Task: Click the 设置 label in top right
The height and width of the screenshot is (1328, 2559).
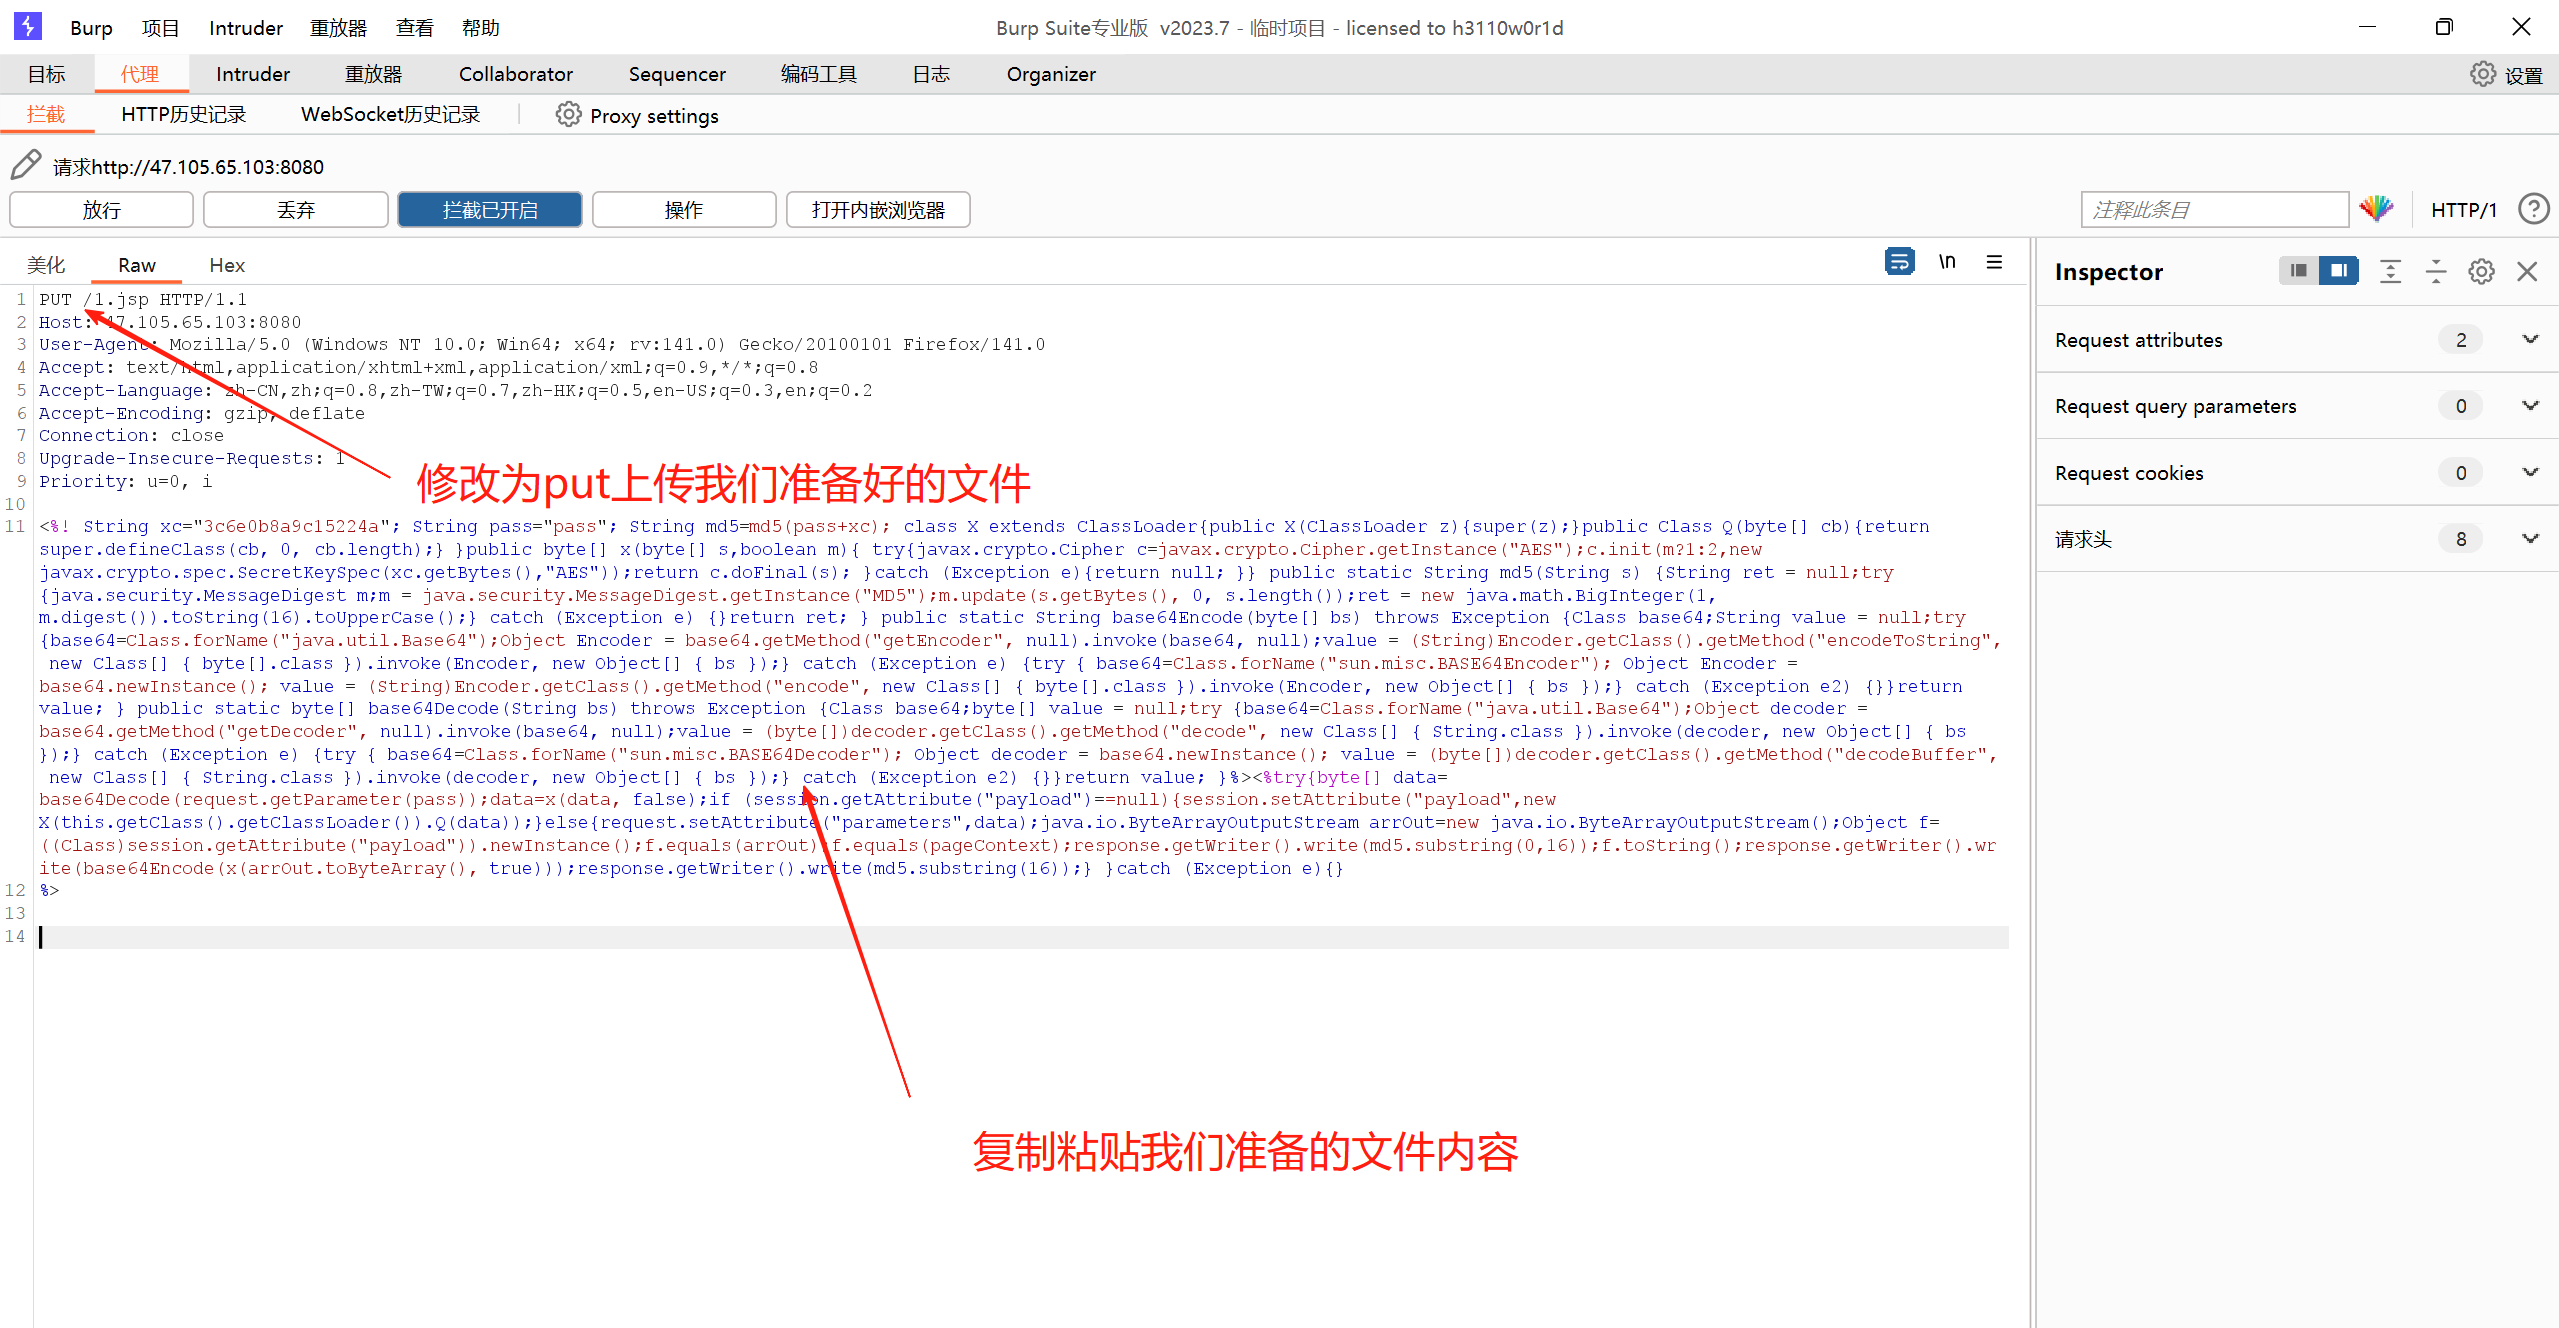Action: 2524,76
